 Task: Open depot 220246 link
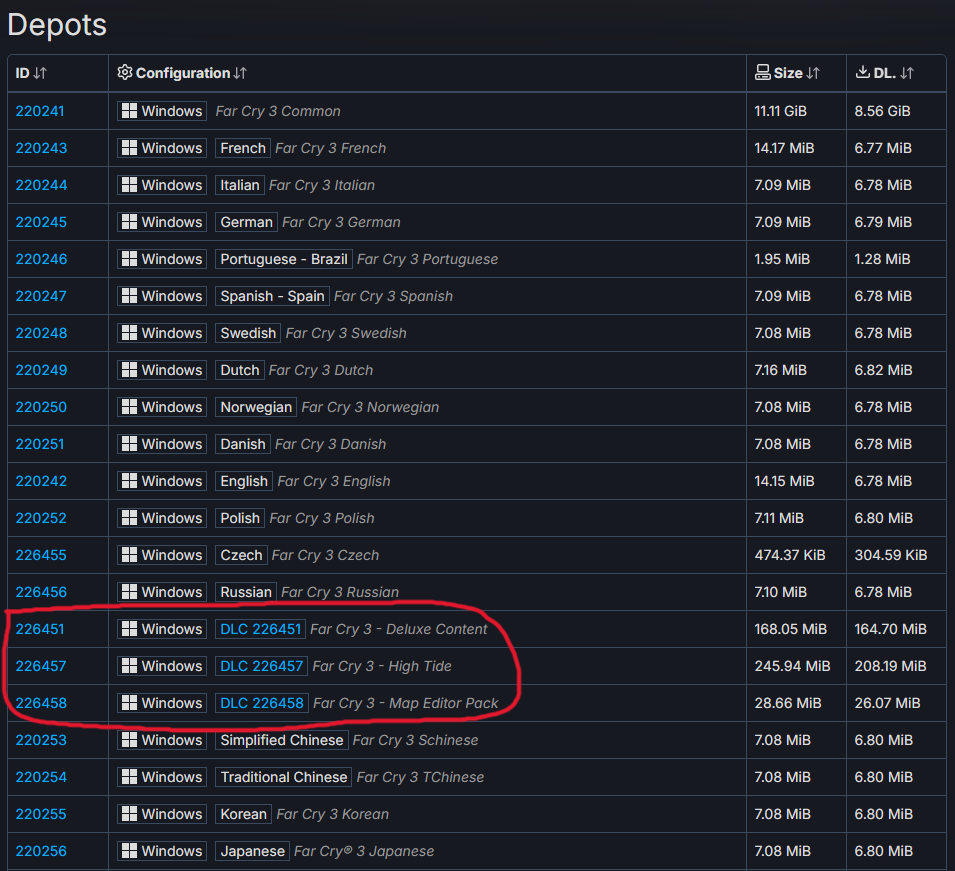41,259
